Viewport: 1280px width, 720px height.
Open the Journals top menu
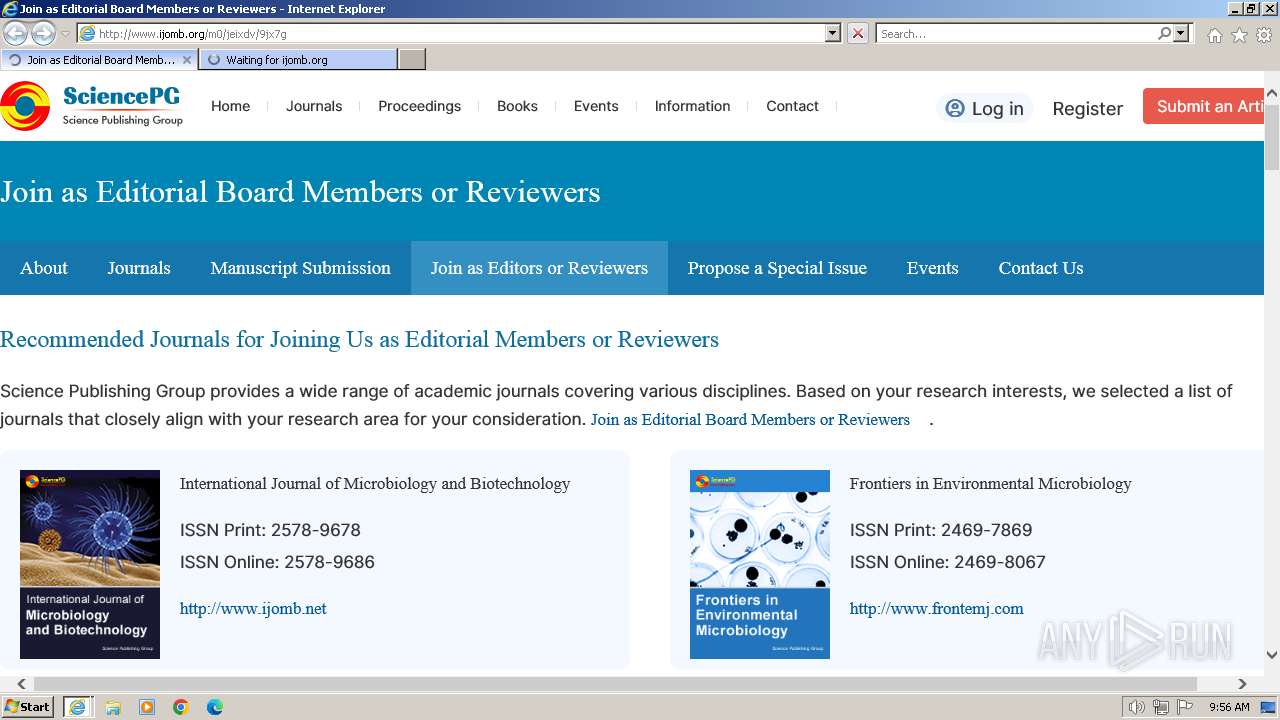pos(314,106)
